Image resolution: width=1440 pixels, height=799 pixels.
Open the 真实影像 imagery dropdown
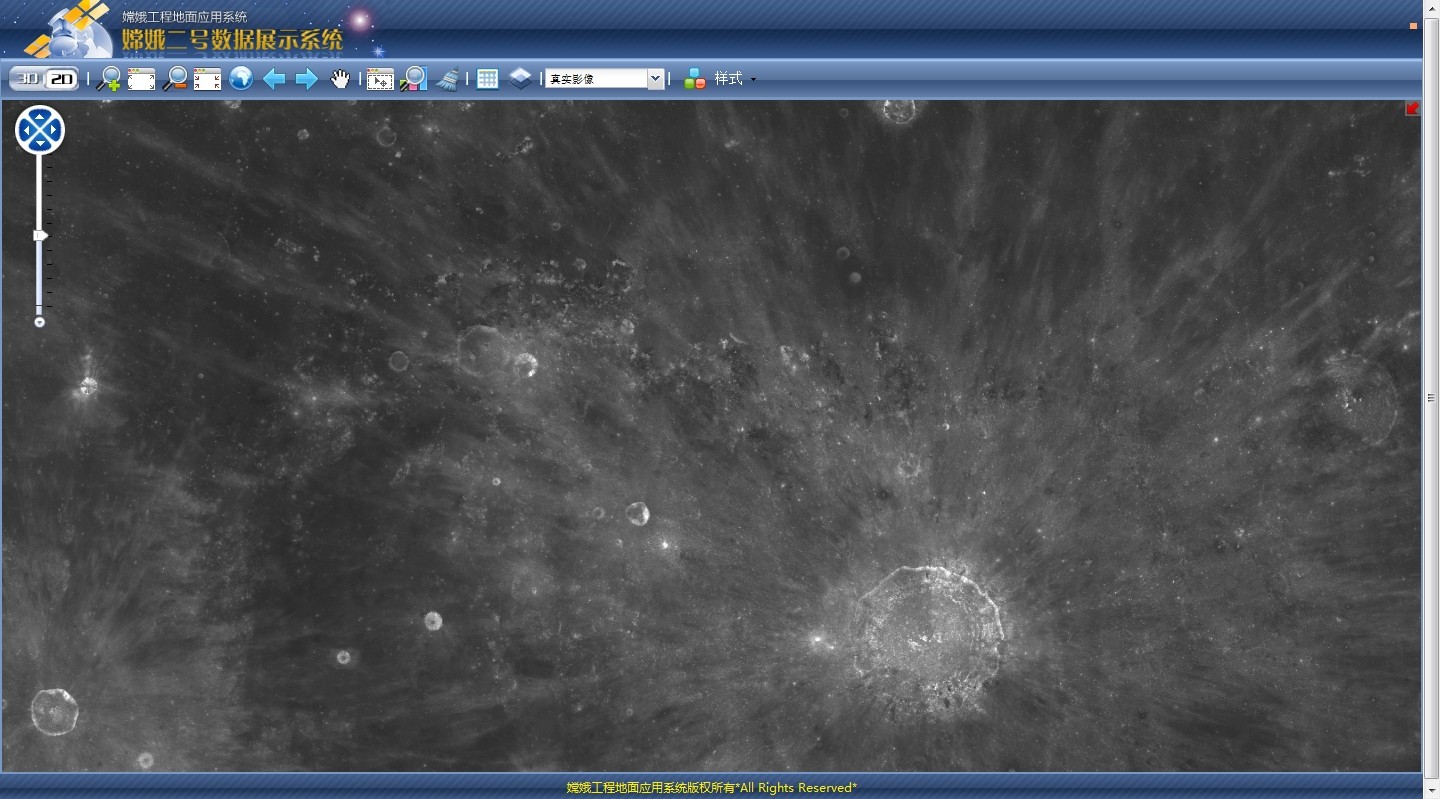[655, 79]
